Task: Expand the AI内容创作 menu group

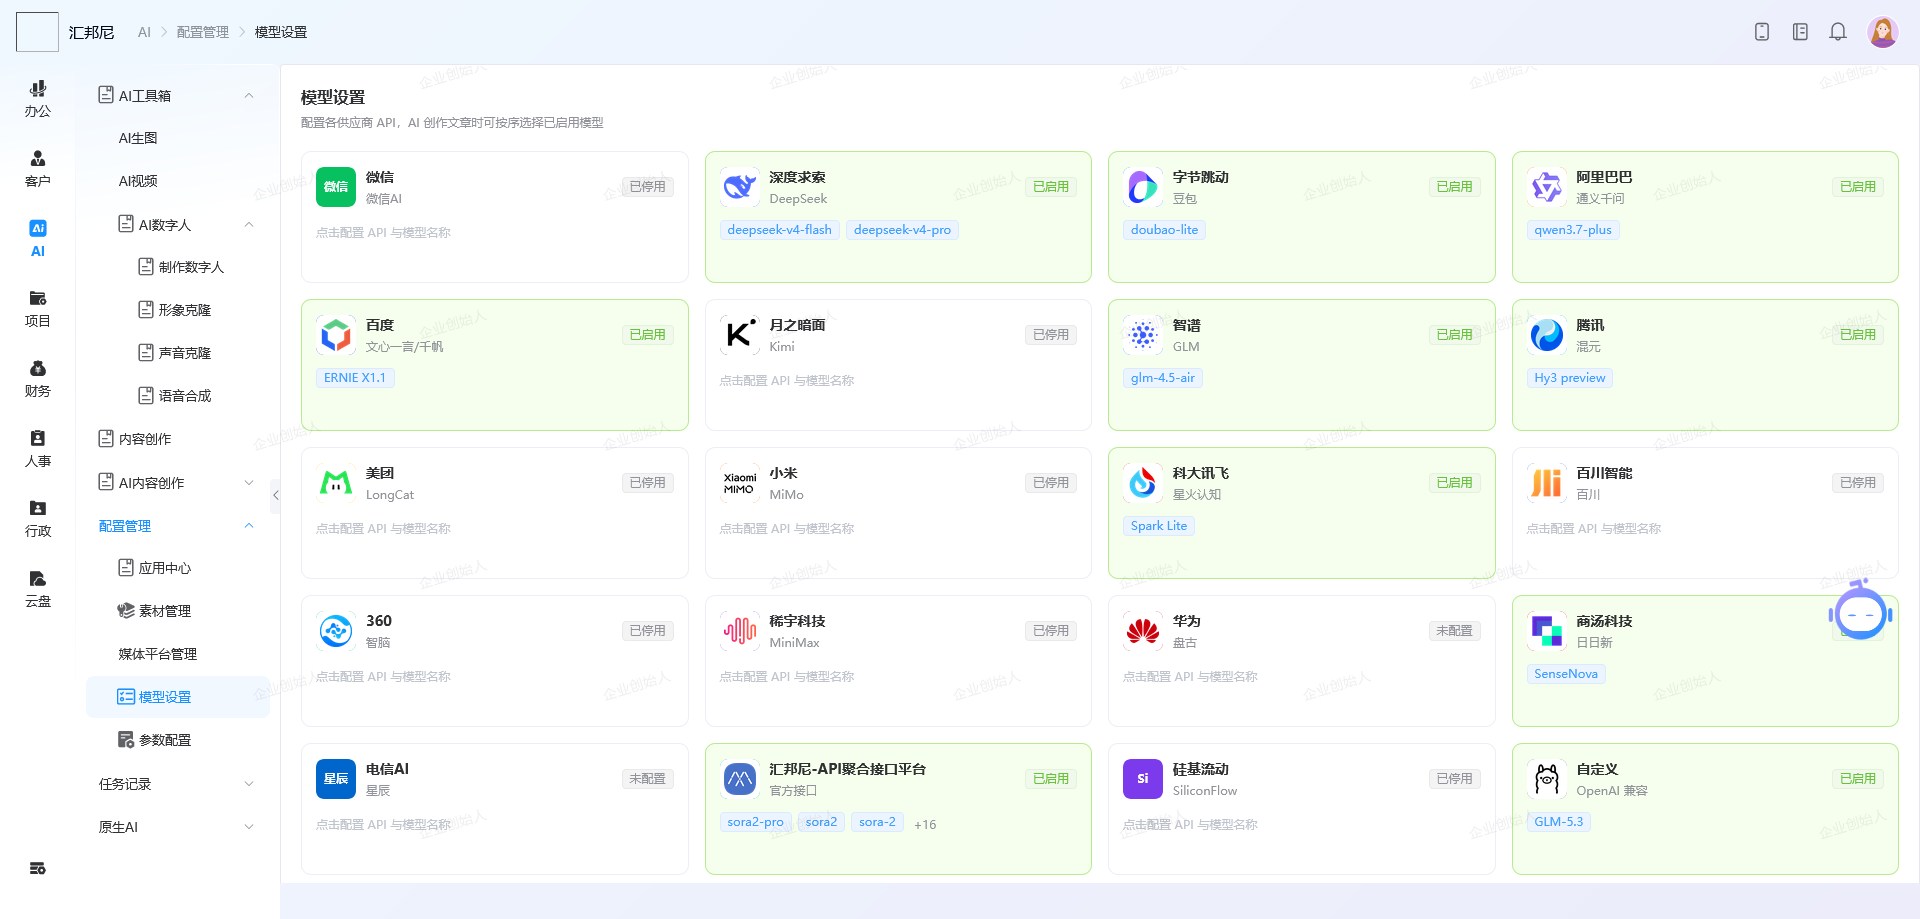Action: click(249, 483)
